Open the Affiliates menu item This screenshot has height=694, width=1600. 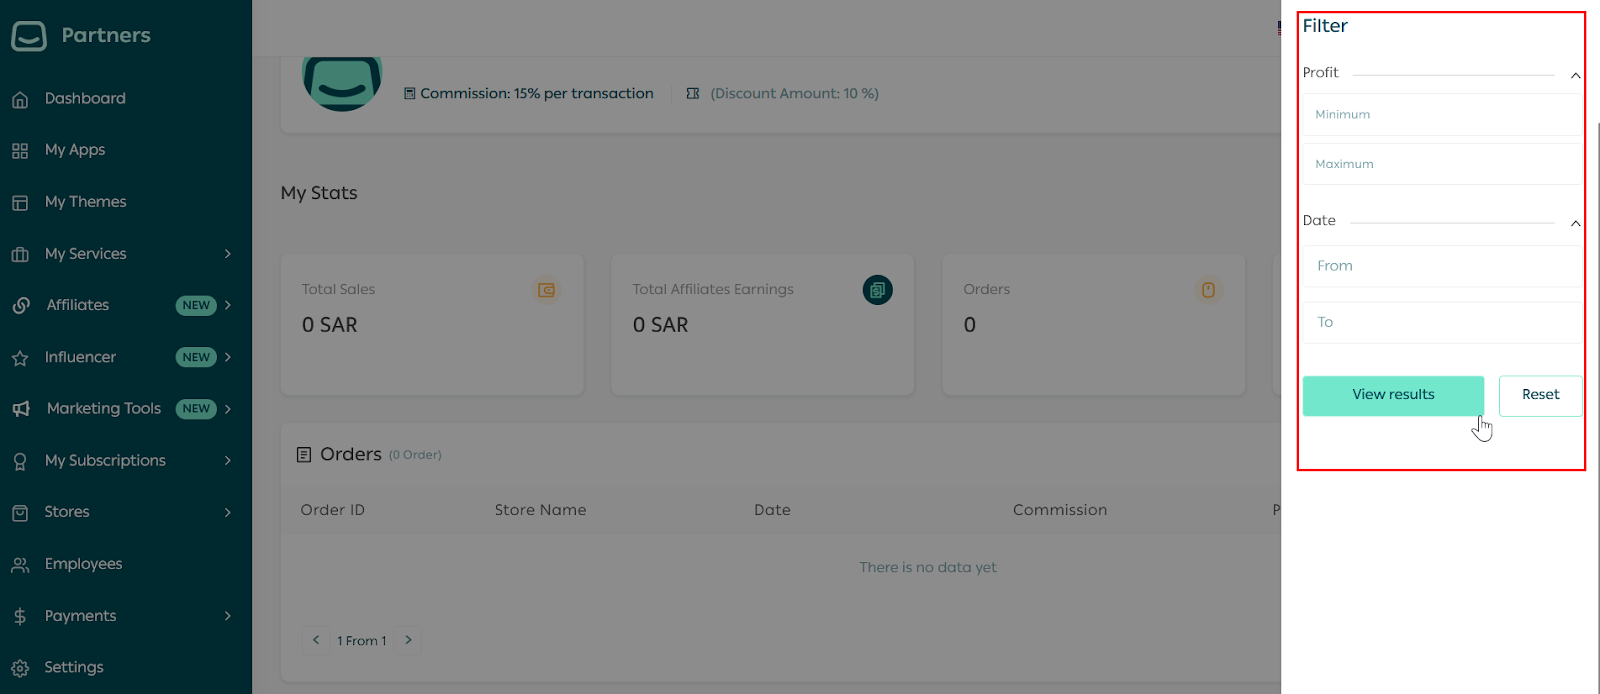pos(78,305)
